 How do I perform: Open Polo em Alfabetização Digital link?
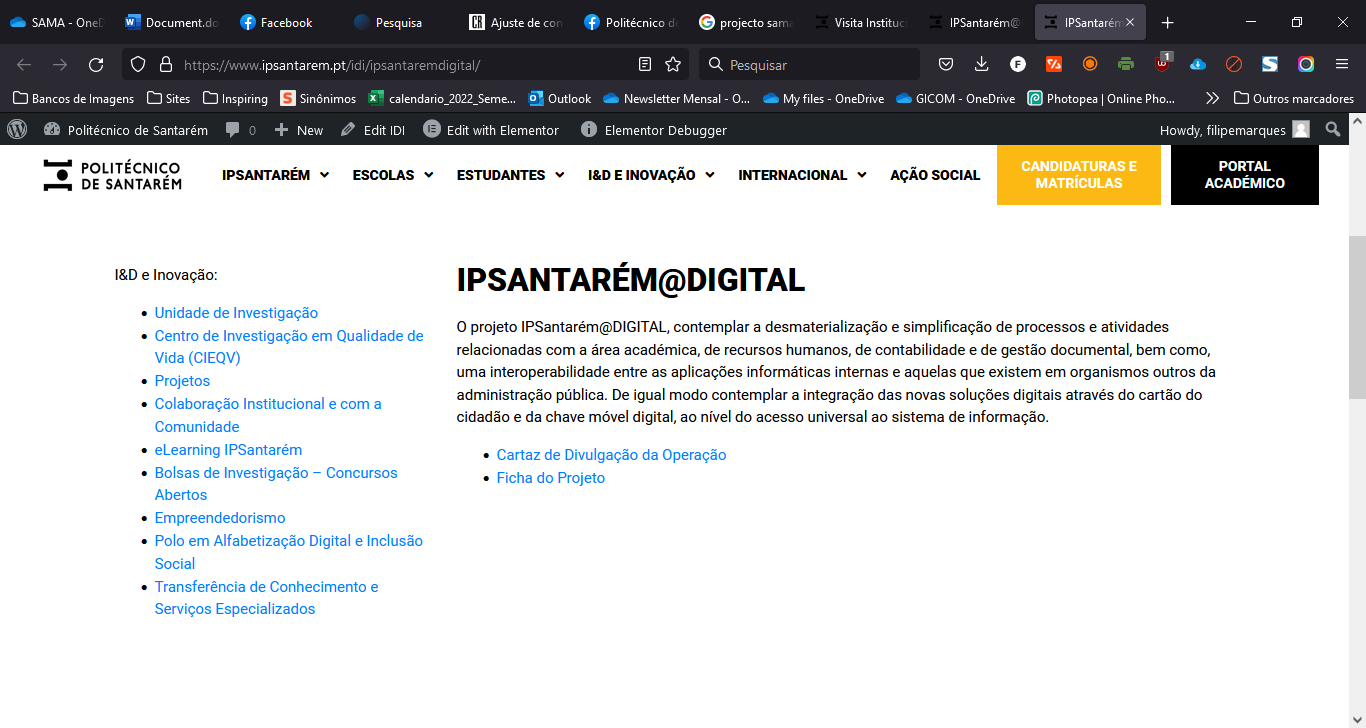288,552
